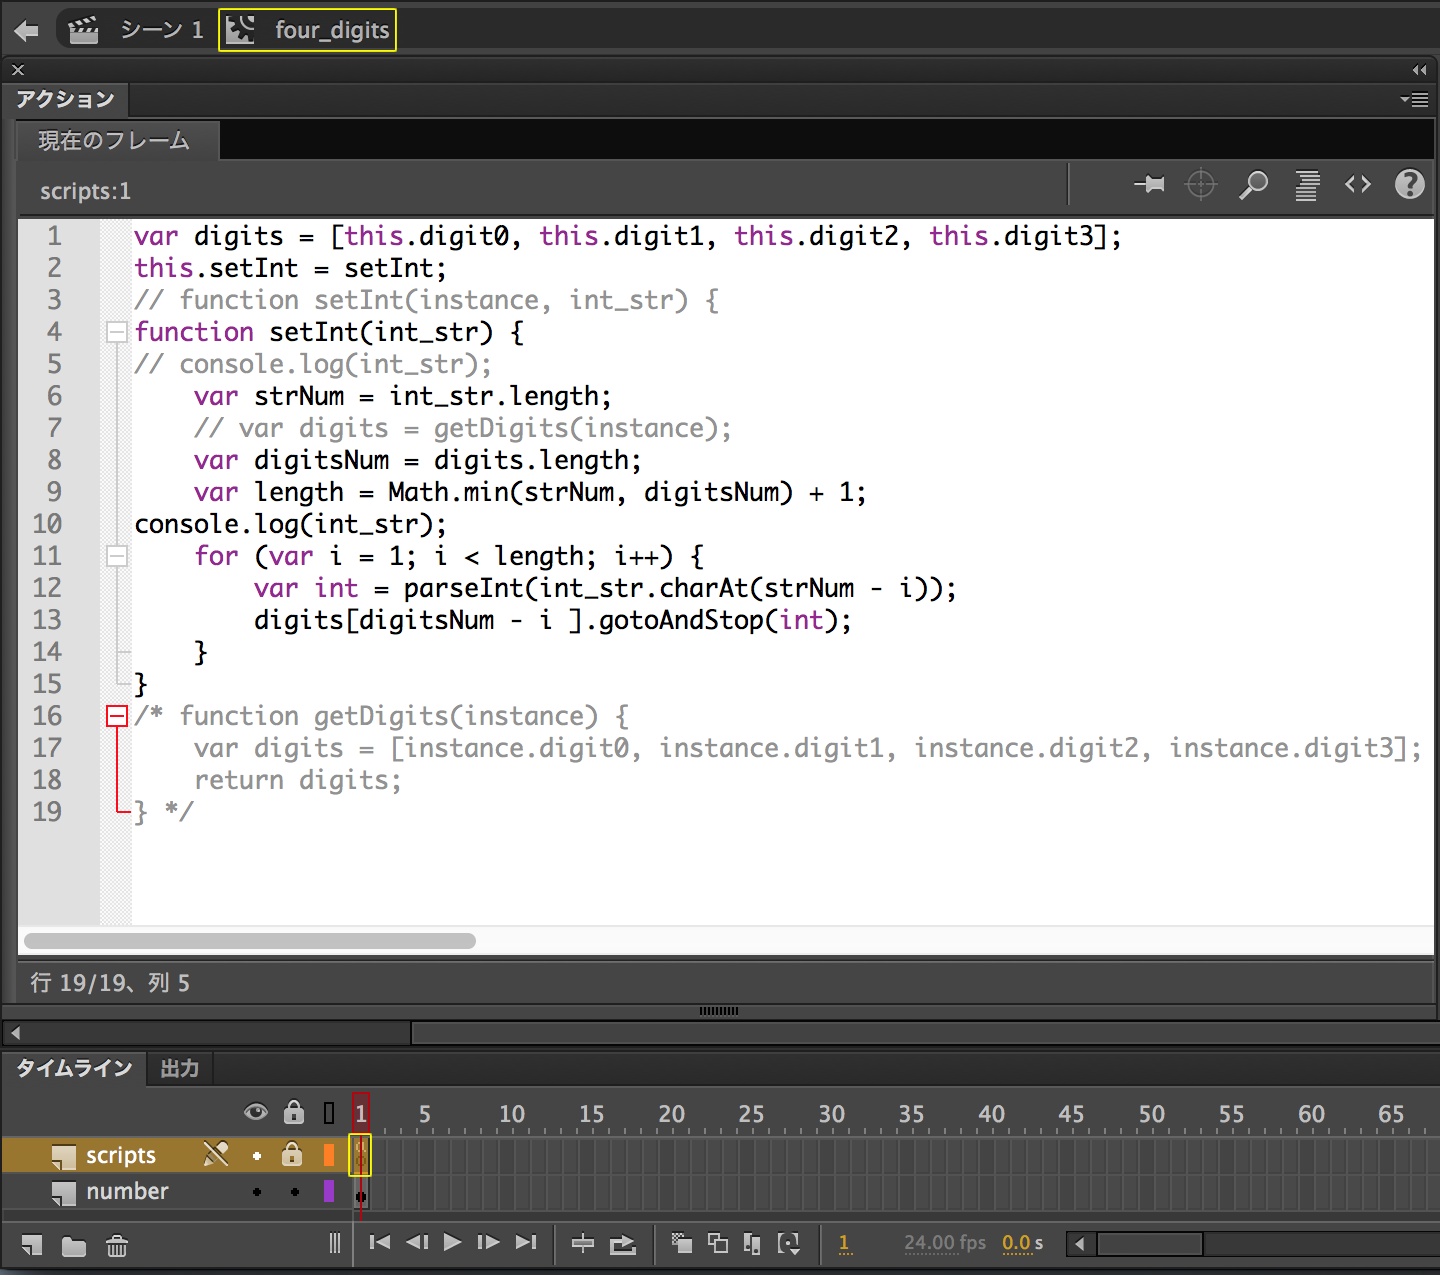Select the number layer
The width and height of the screenshot is (1440, 1275).
pos(127,1191)
